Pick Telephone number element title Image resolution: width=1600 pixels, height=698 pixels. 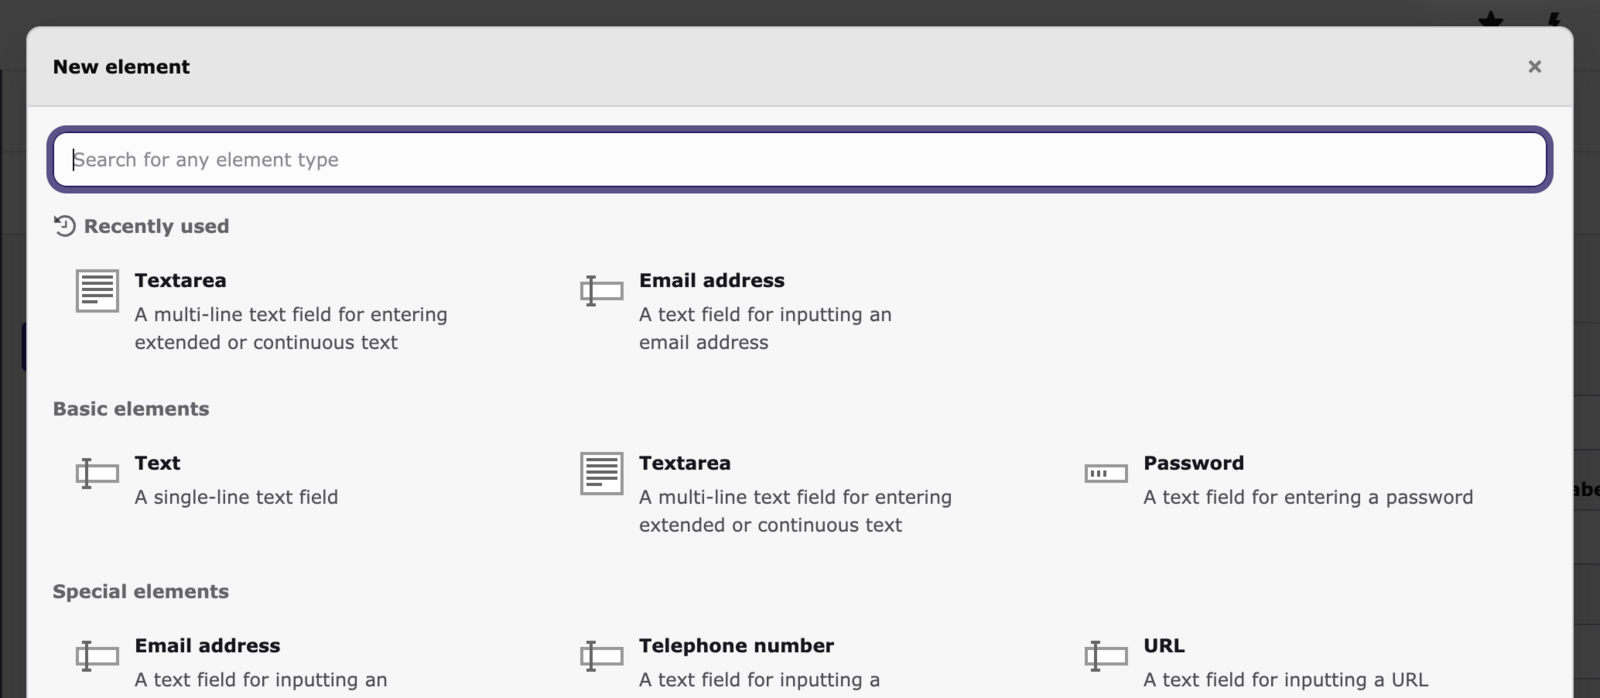(x=736, y=646)
